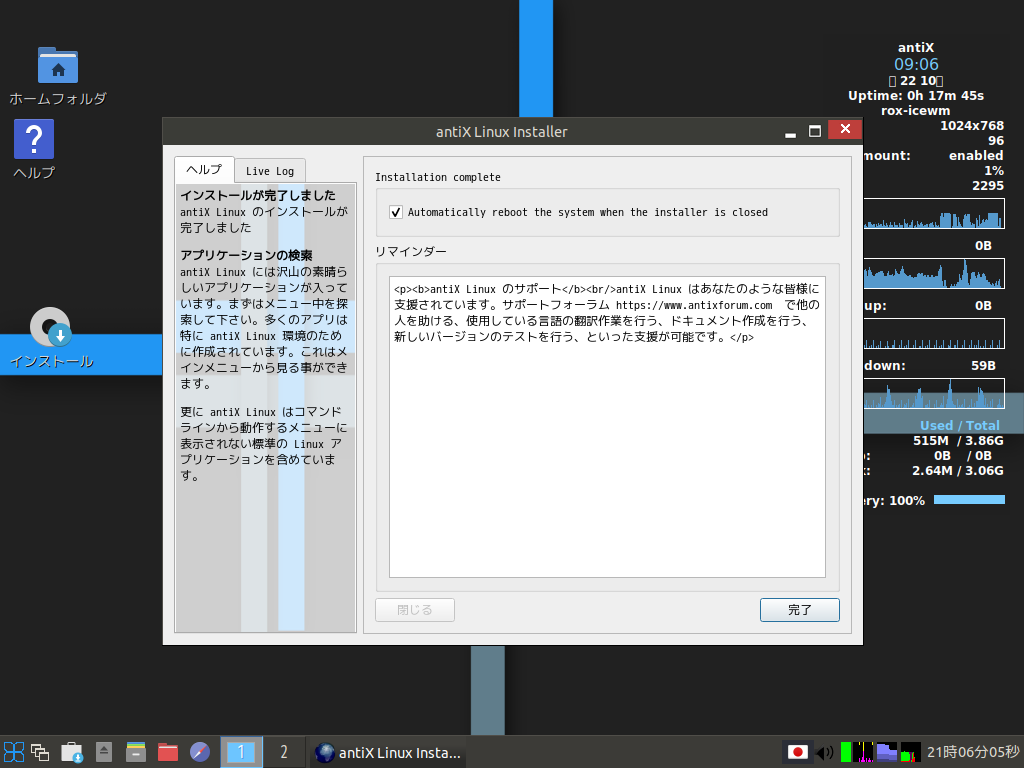Click the Used / Total header in conky

pyautogui.click(x=959, y=425)
